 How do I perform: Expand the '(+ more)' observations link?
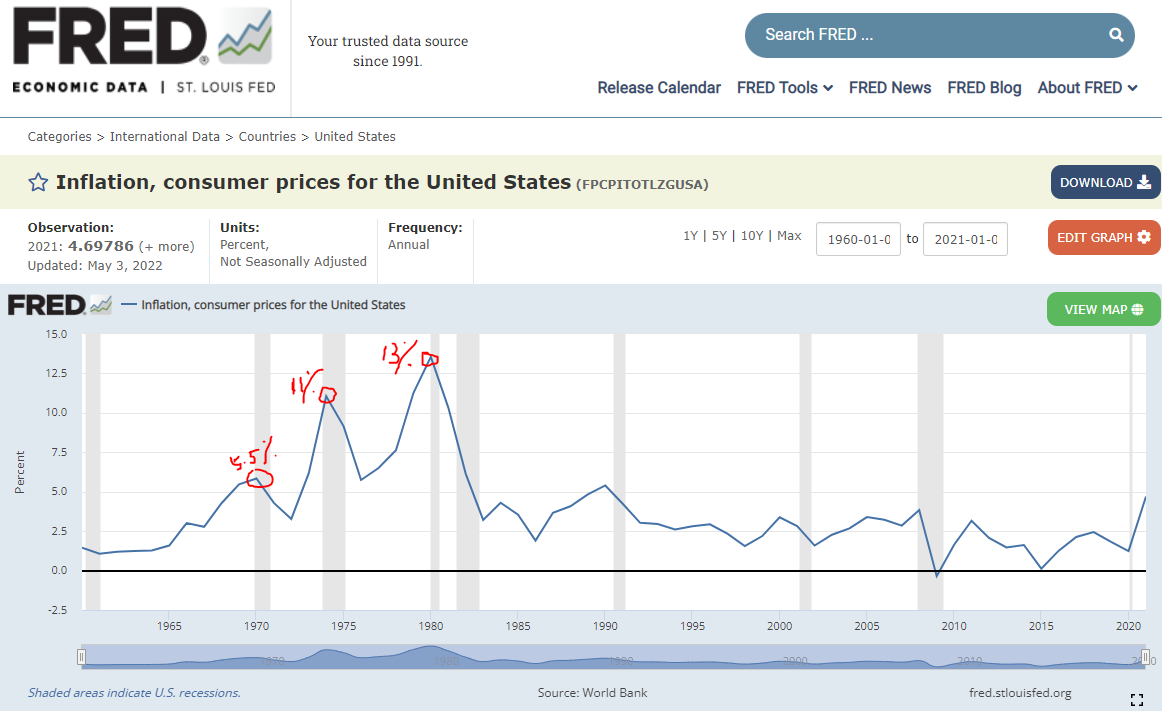coord(166,246)
